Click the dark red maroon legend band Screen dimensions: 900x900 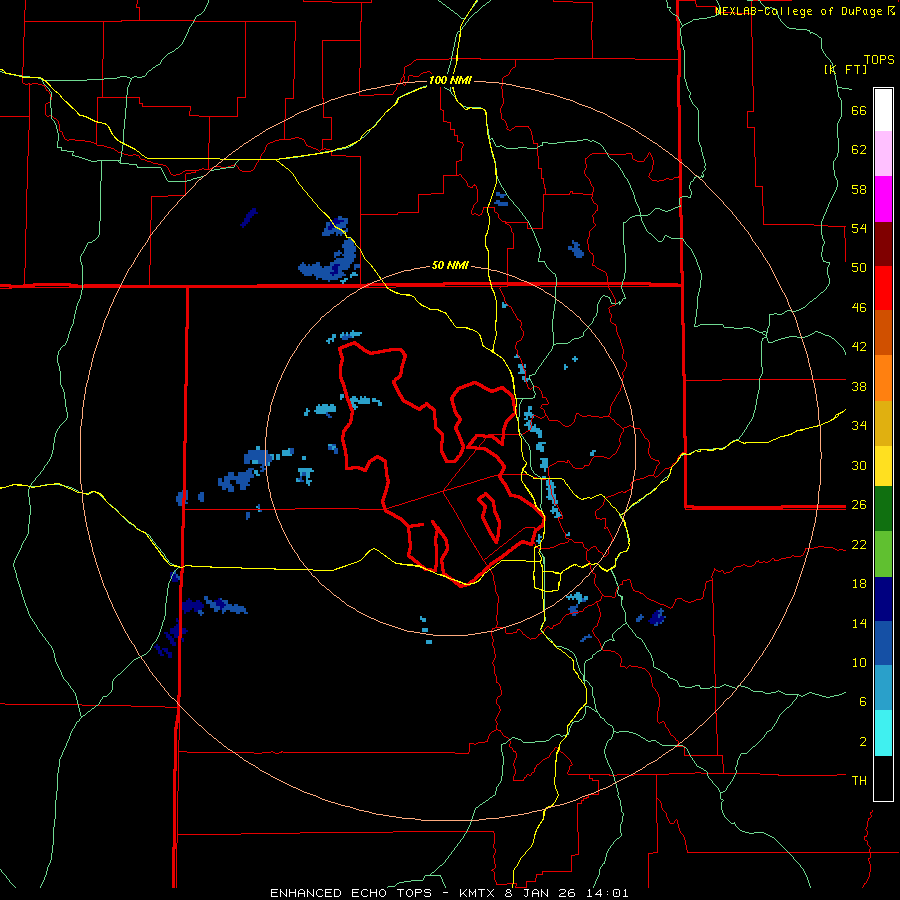[x=883, y=244]
